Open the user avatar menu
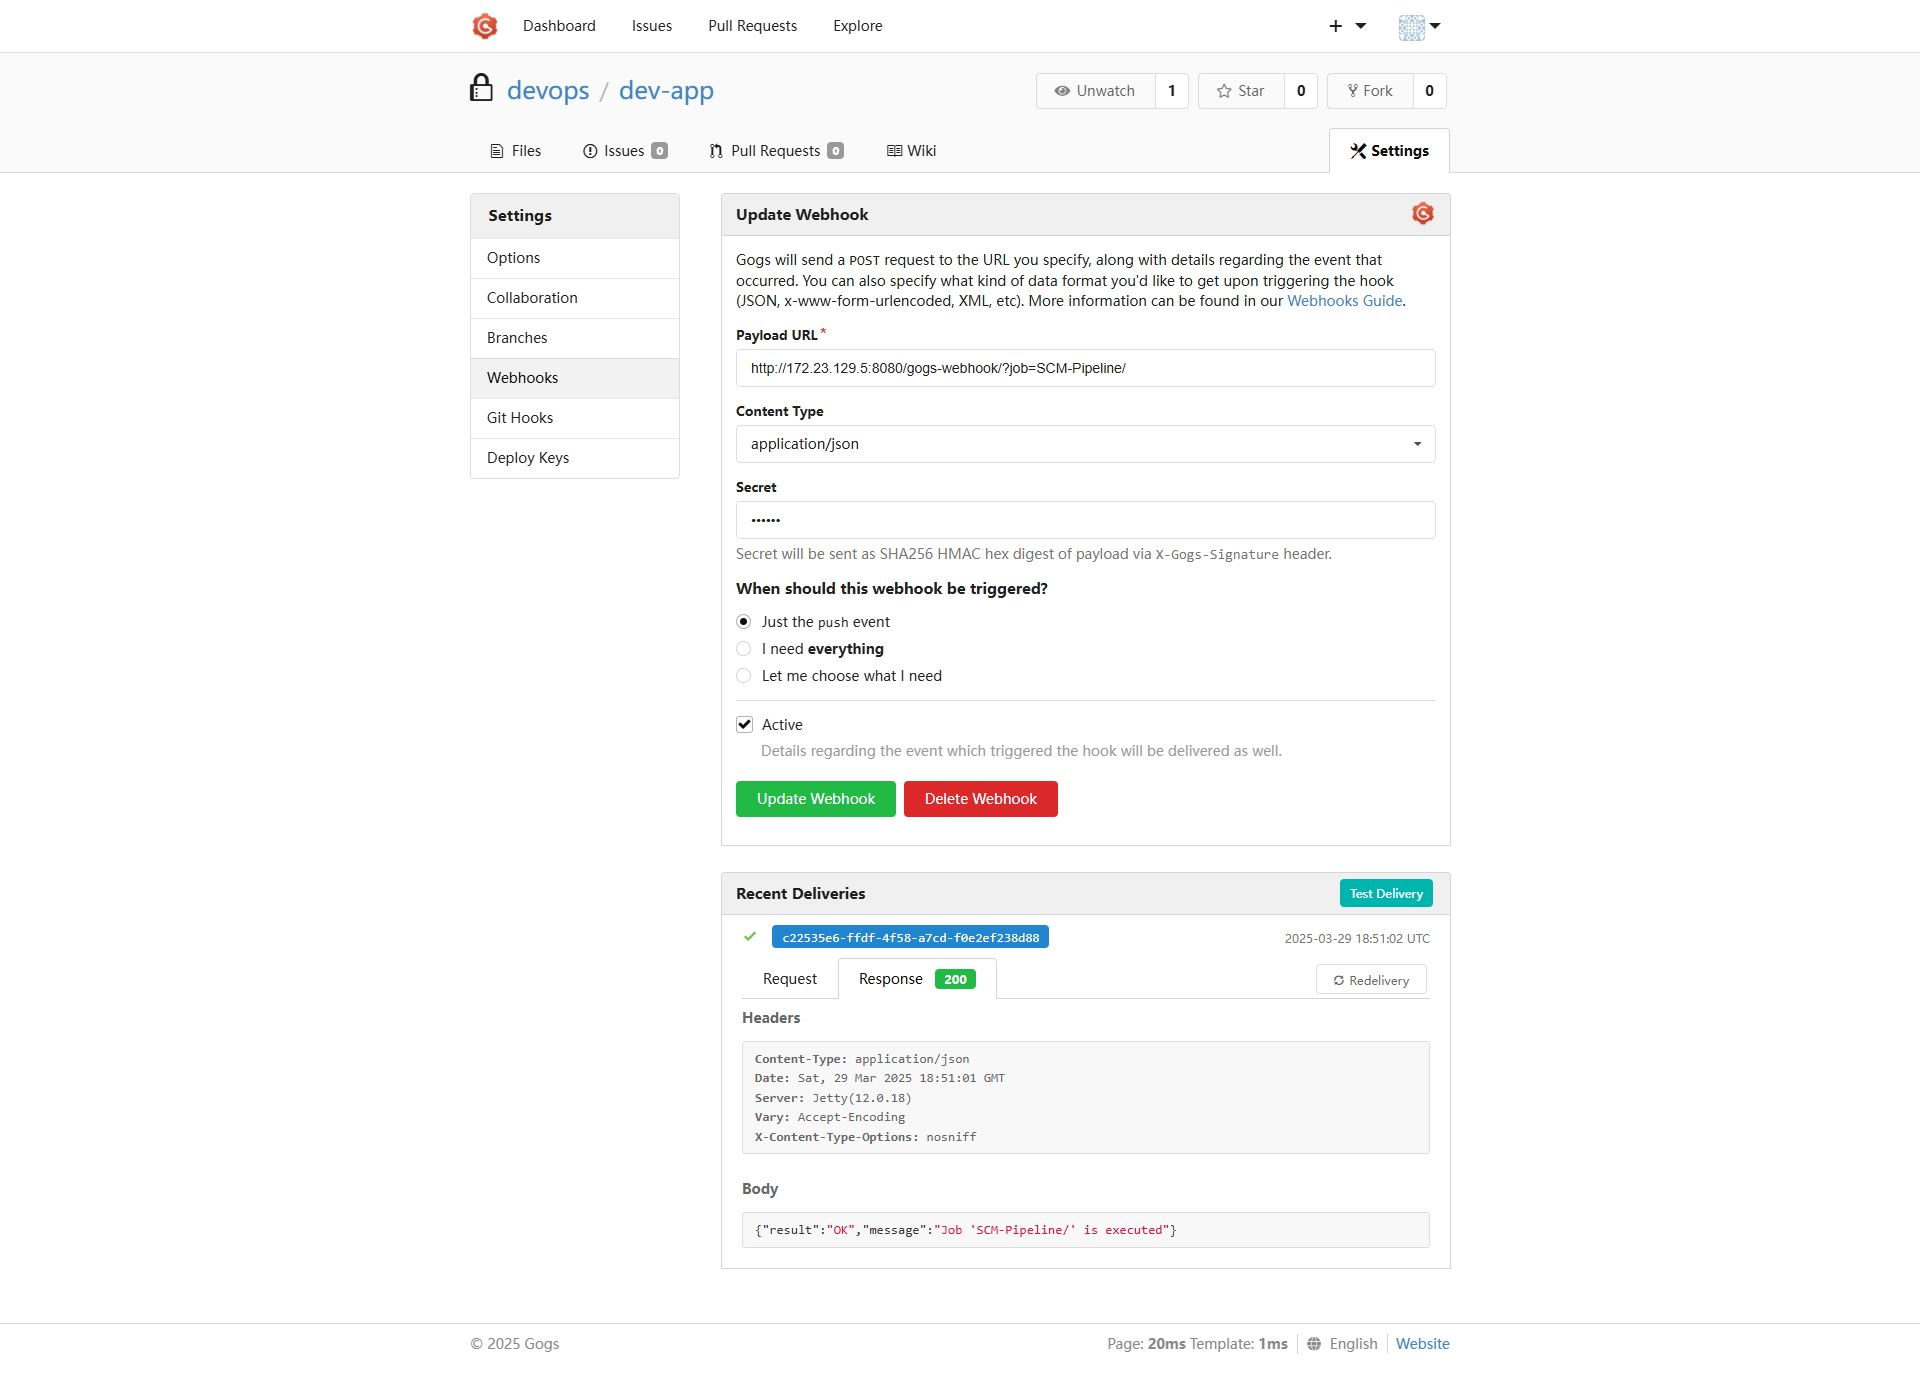This screenshot has width=1920, height=1377. point(1418,27)
